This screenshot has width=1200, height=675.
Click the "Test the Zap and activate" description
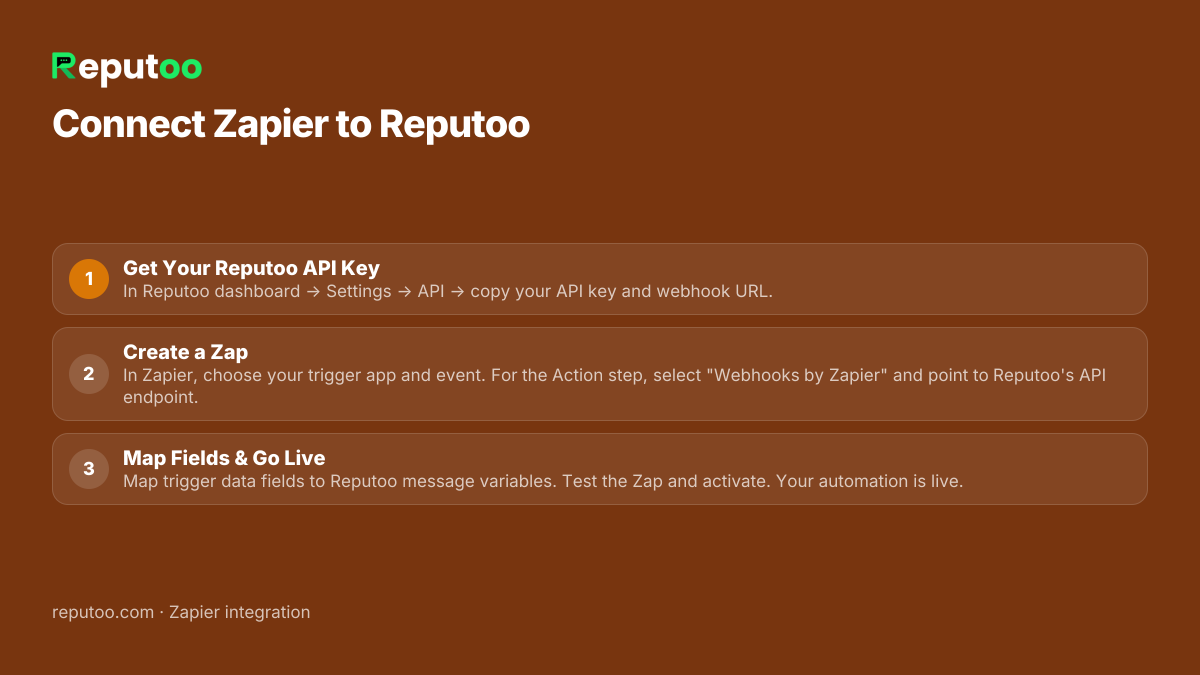point(543,481)
